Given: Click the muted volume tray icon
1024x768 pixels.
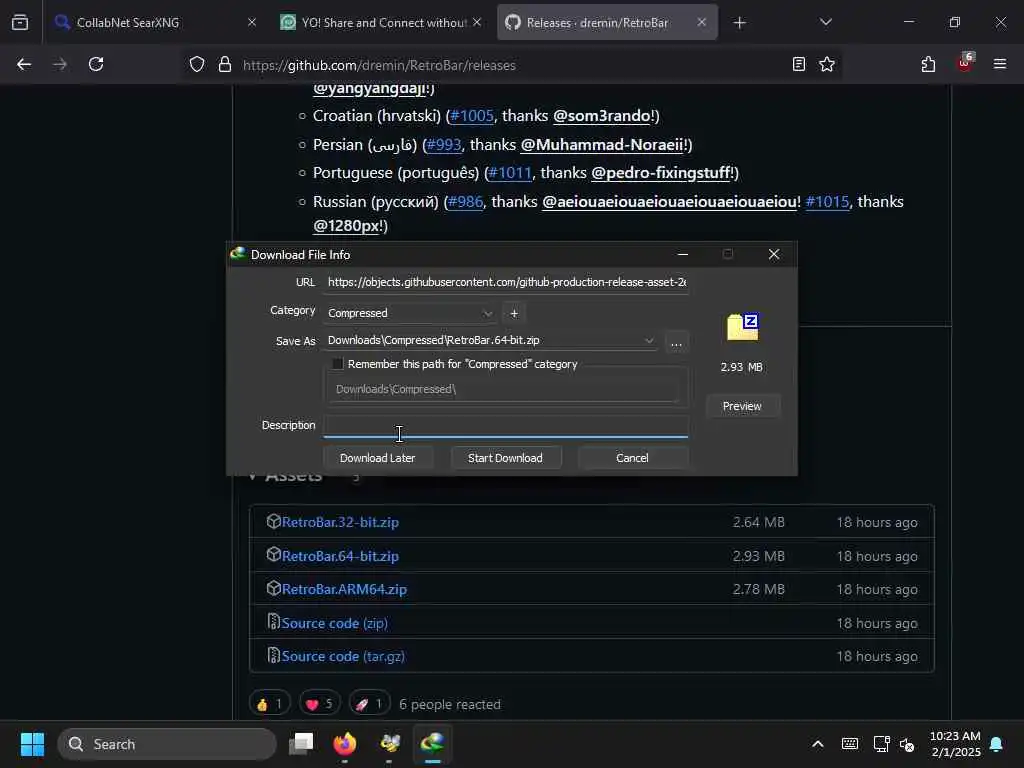Looking at the screenshot, I should pyautogui.click(x=907, y=744).
